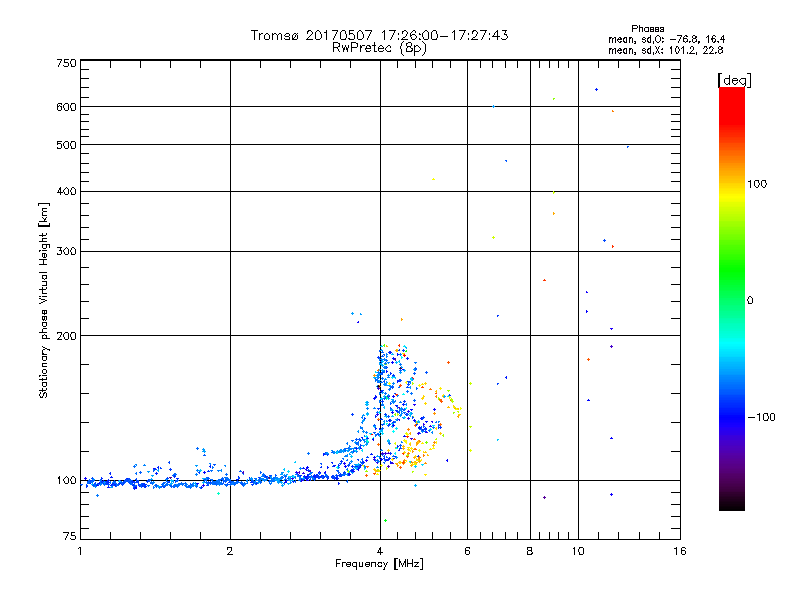Click the y-axis tick label '100'
800x600 pixels.
click(x=66, y=480)
